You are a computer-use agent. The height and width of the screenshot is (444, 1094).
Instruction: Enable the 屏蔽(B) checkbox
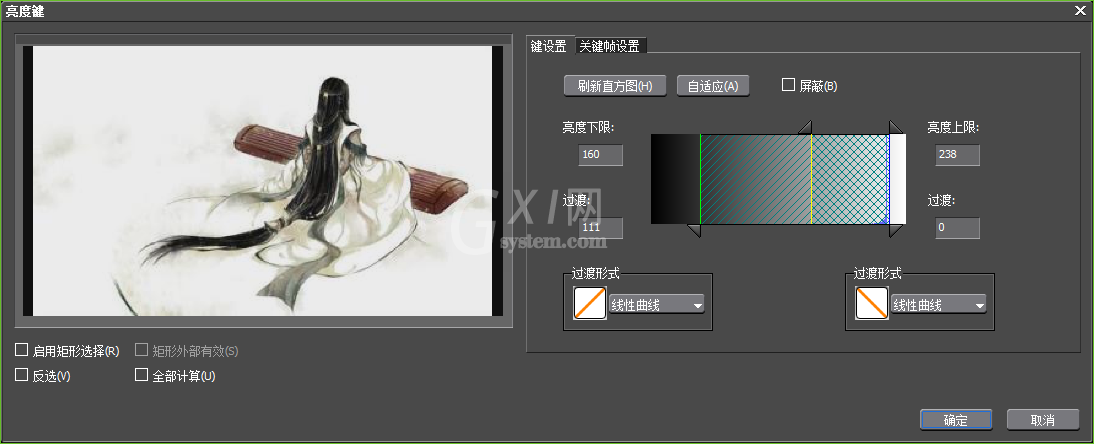788,85
